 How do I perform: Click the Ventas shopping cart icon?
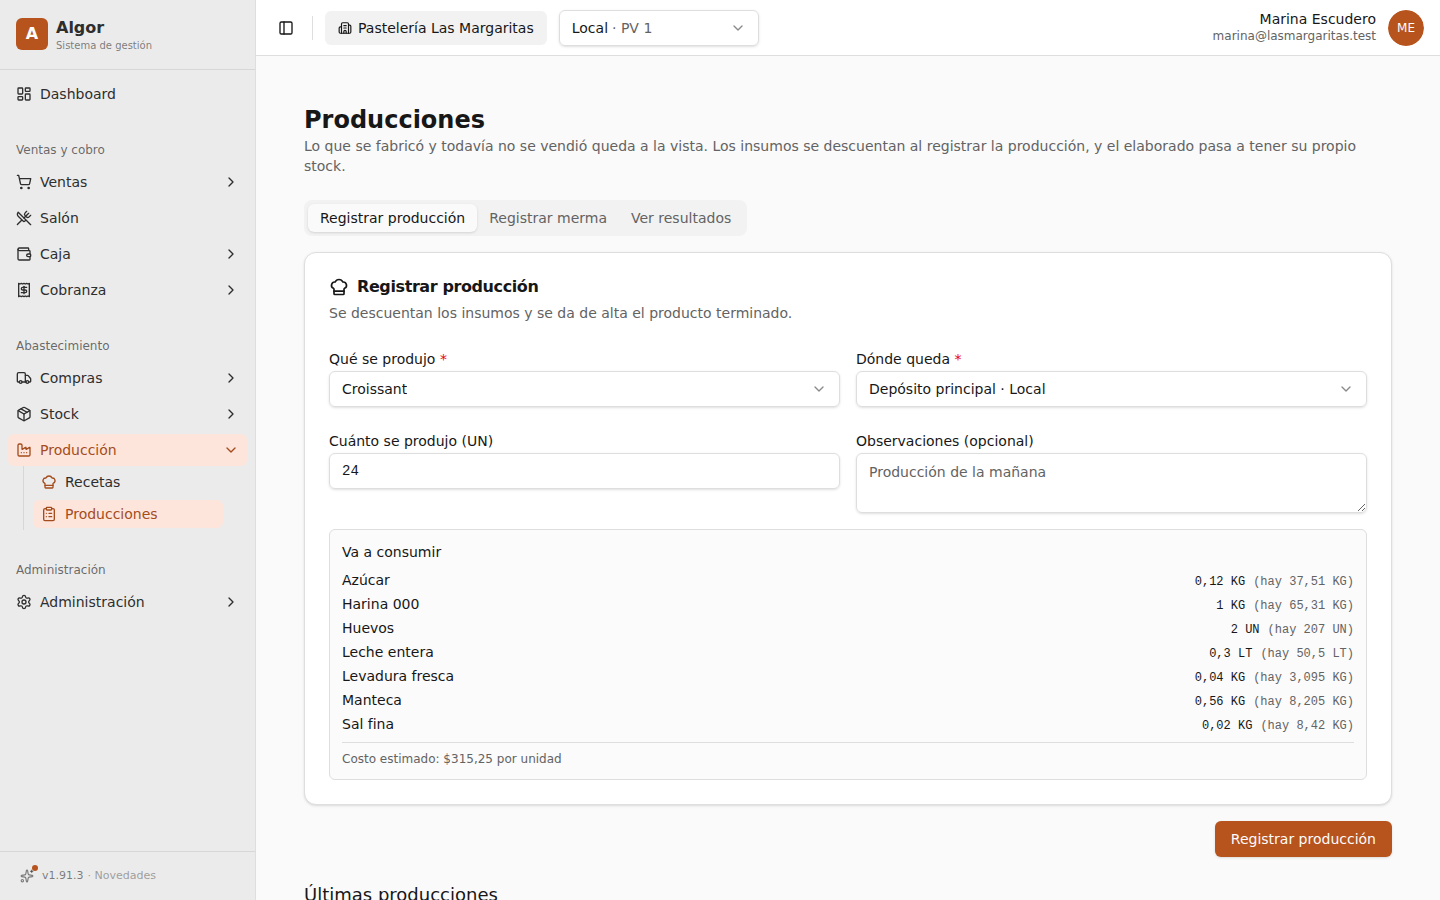(24, 182)
